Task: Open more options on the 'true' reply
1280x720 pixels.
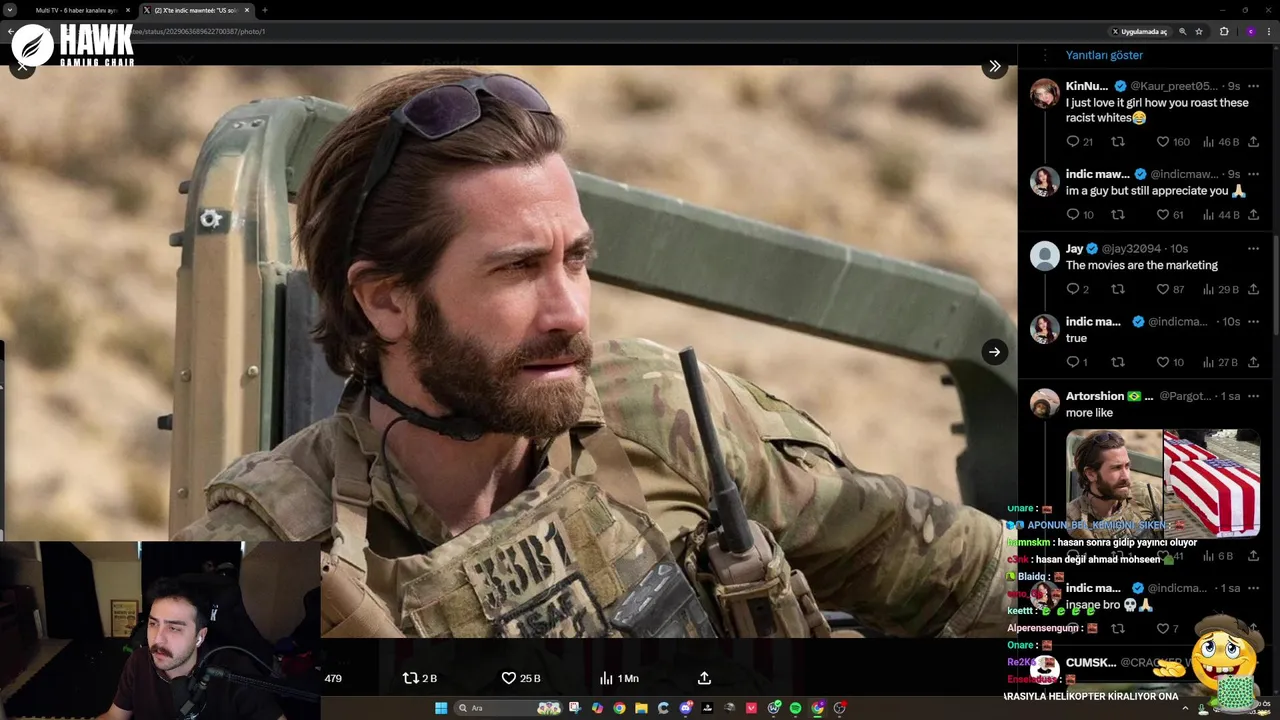Action: coord(1253,321)
